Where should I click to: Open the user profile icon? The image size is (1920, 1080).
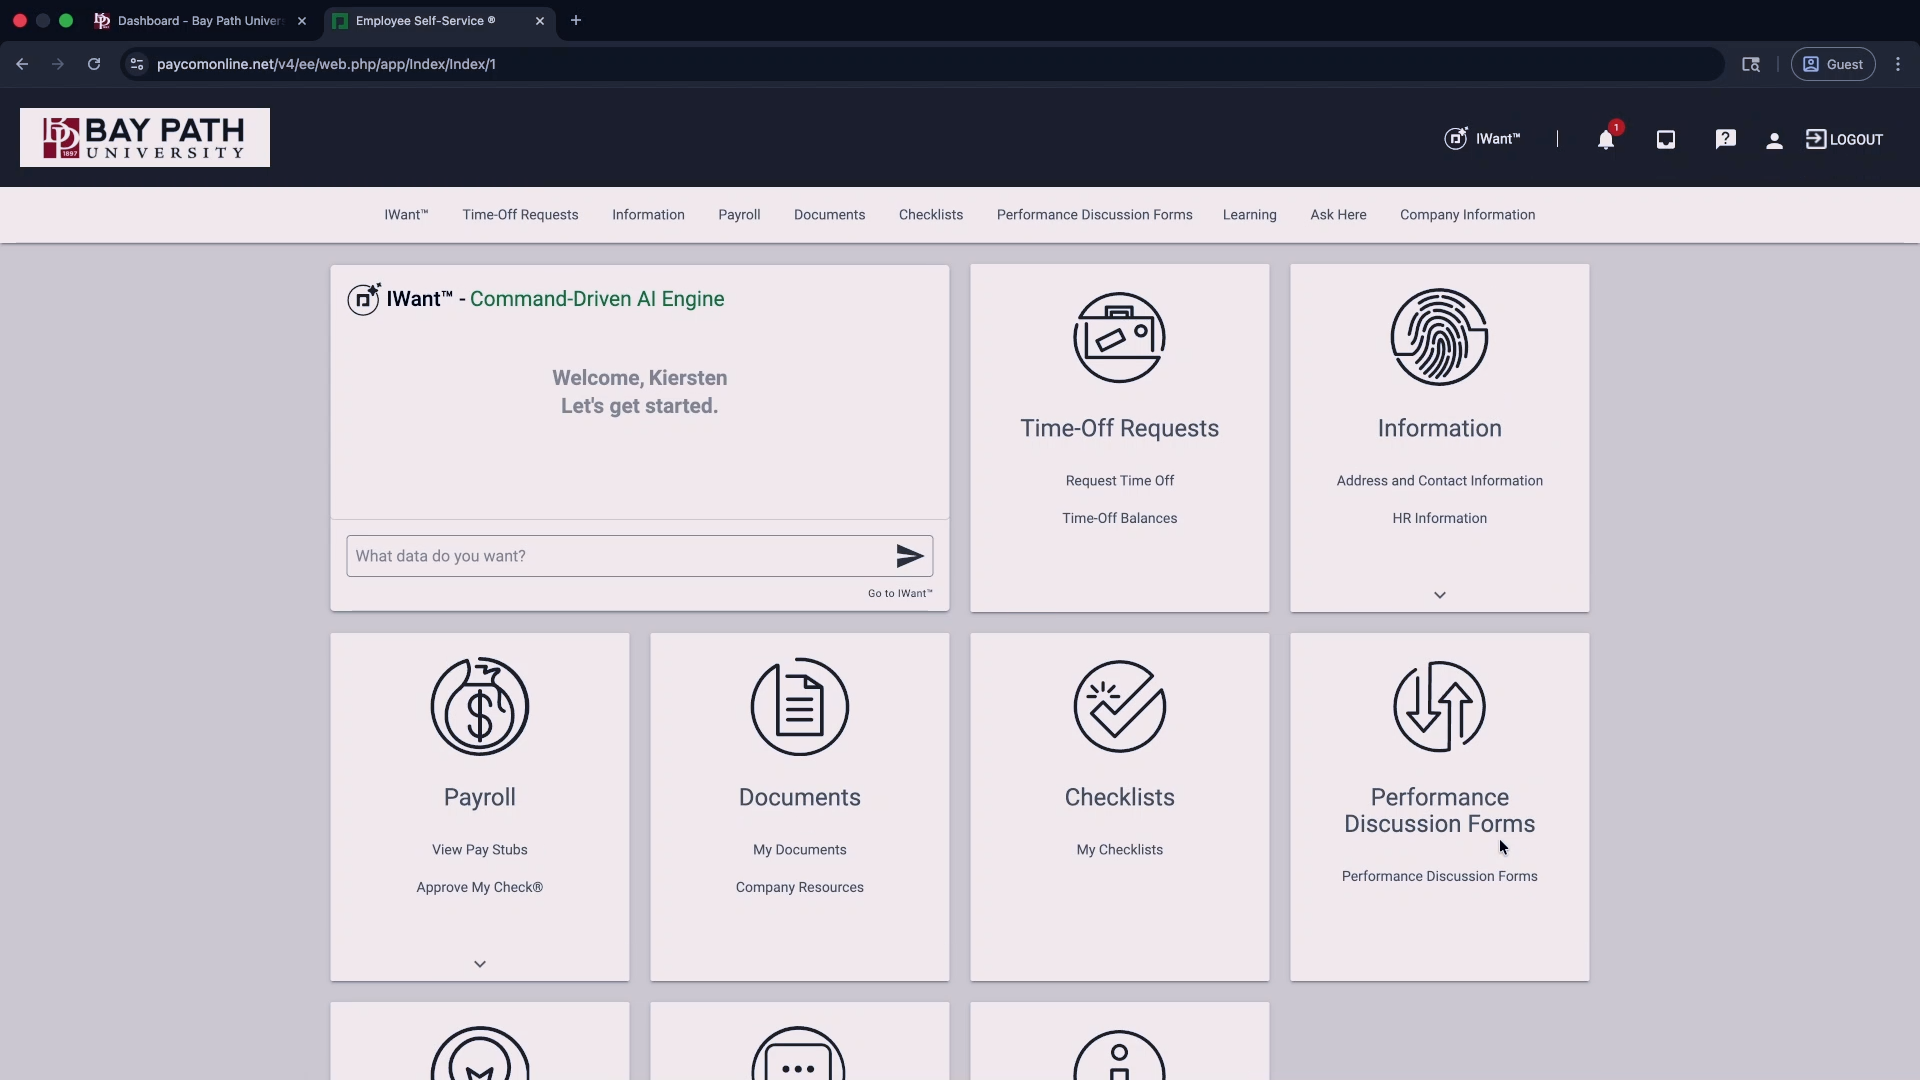(x=1774, y=141)
